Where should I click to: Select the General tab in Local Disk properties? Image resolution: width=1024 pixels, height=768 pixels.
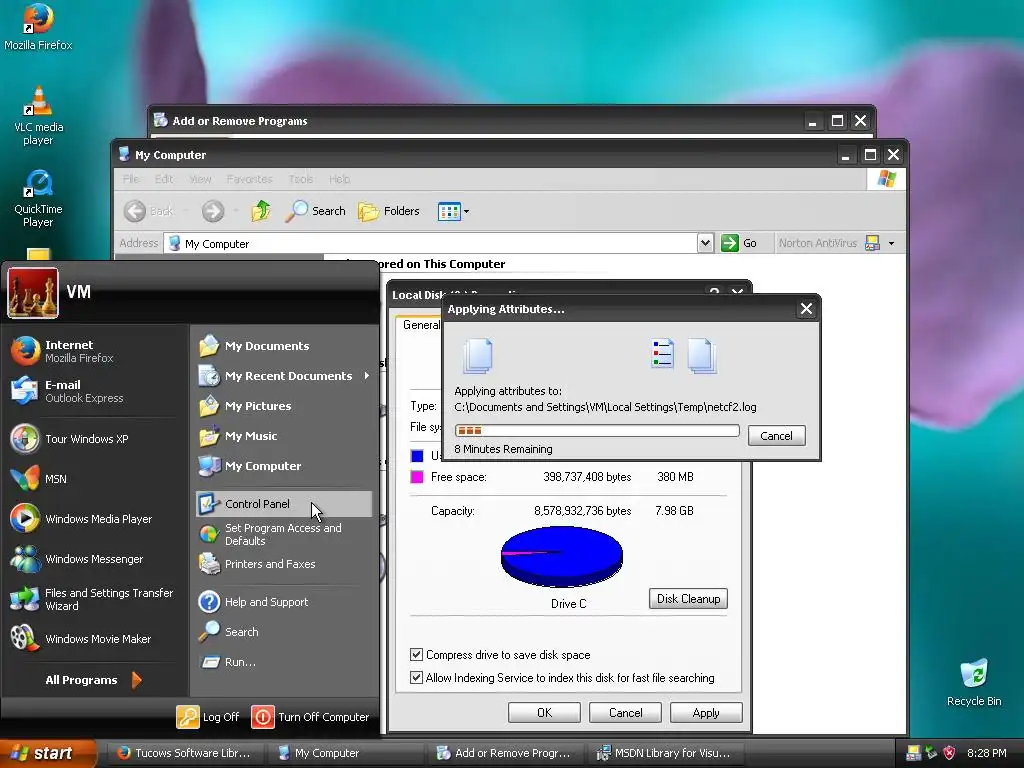pyautogui.click(x=419, y=325)
